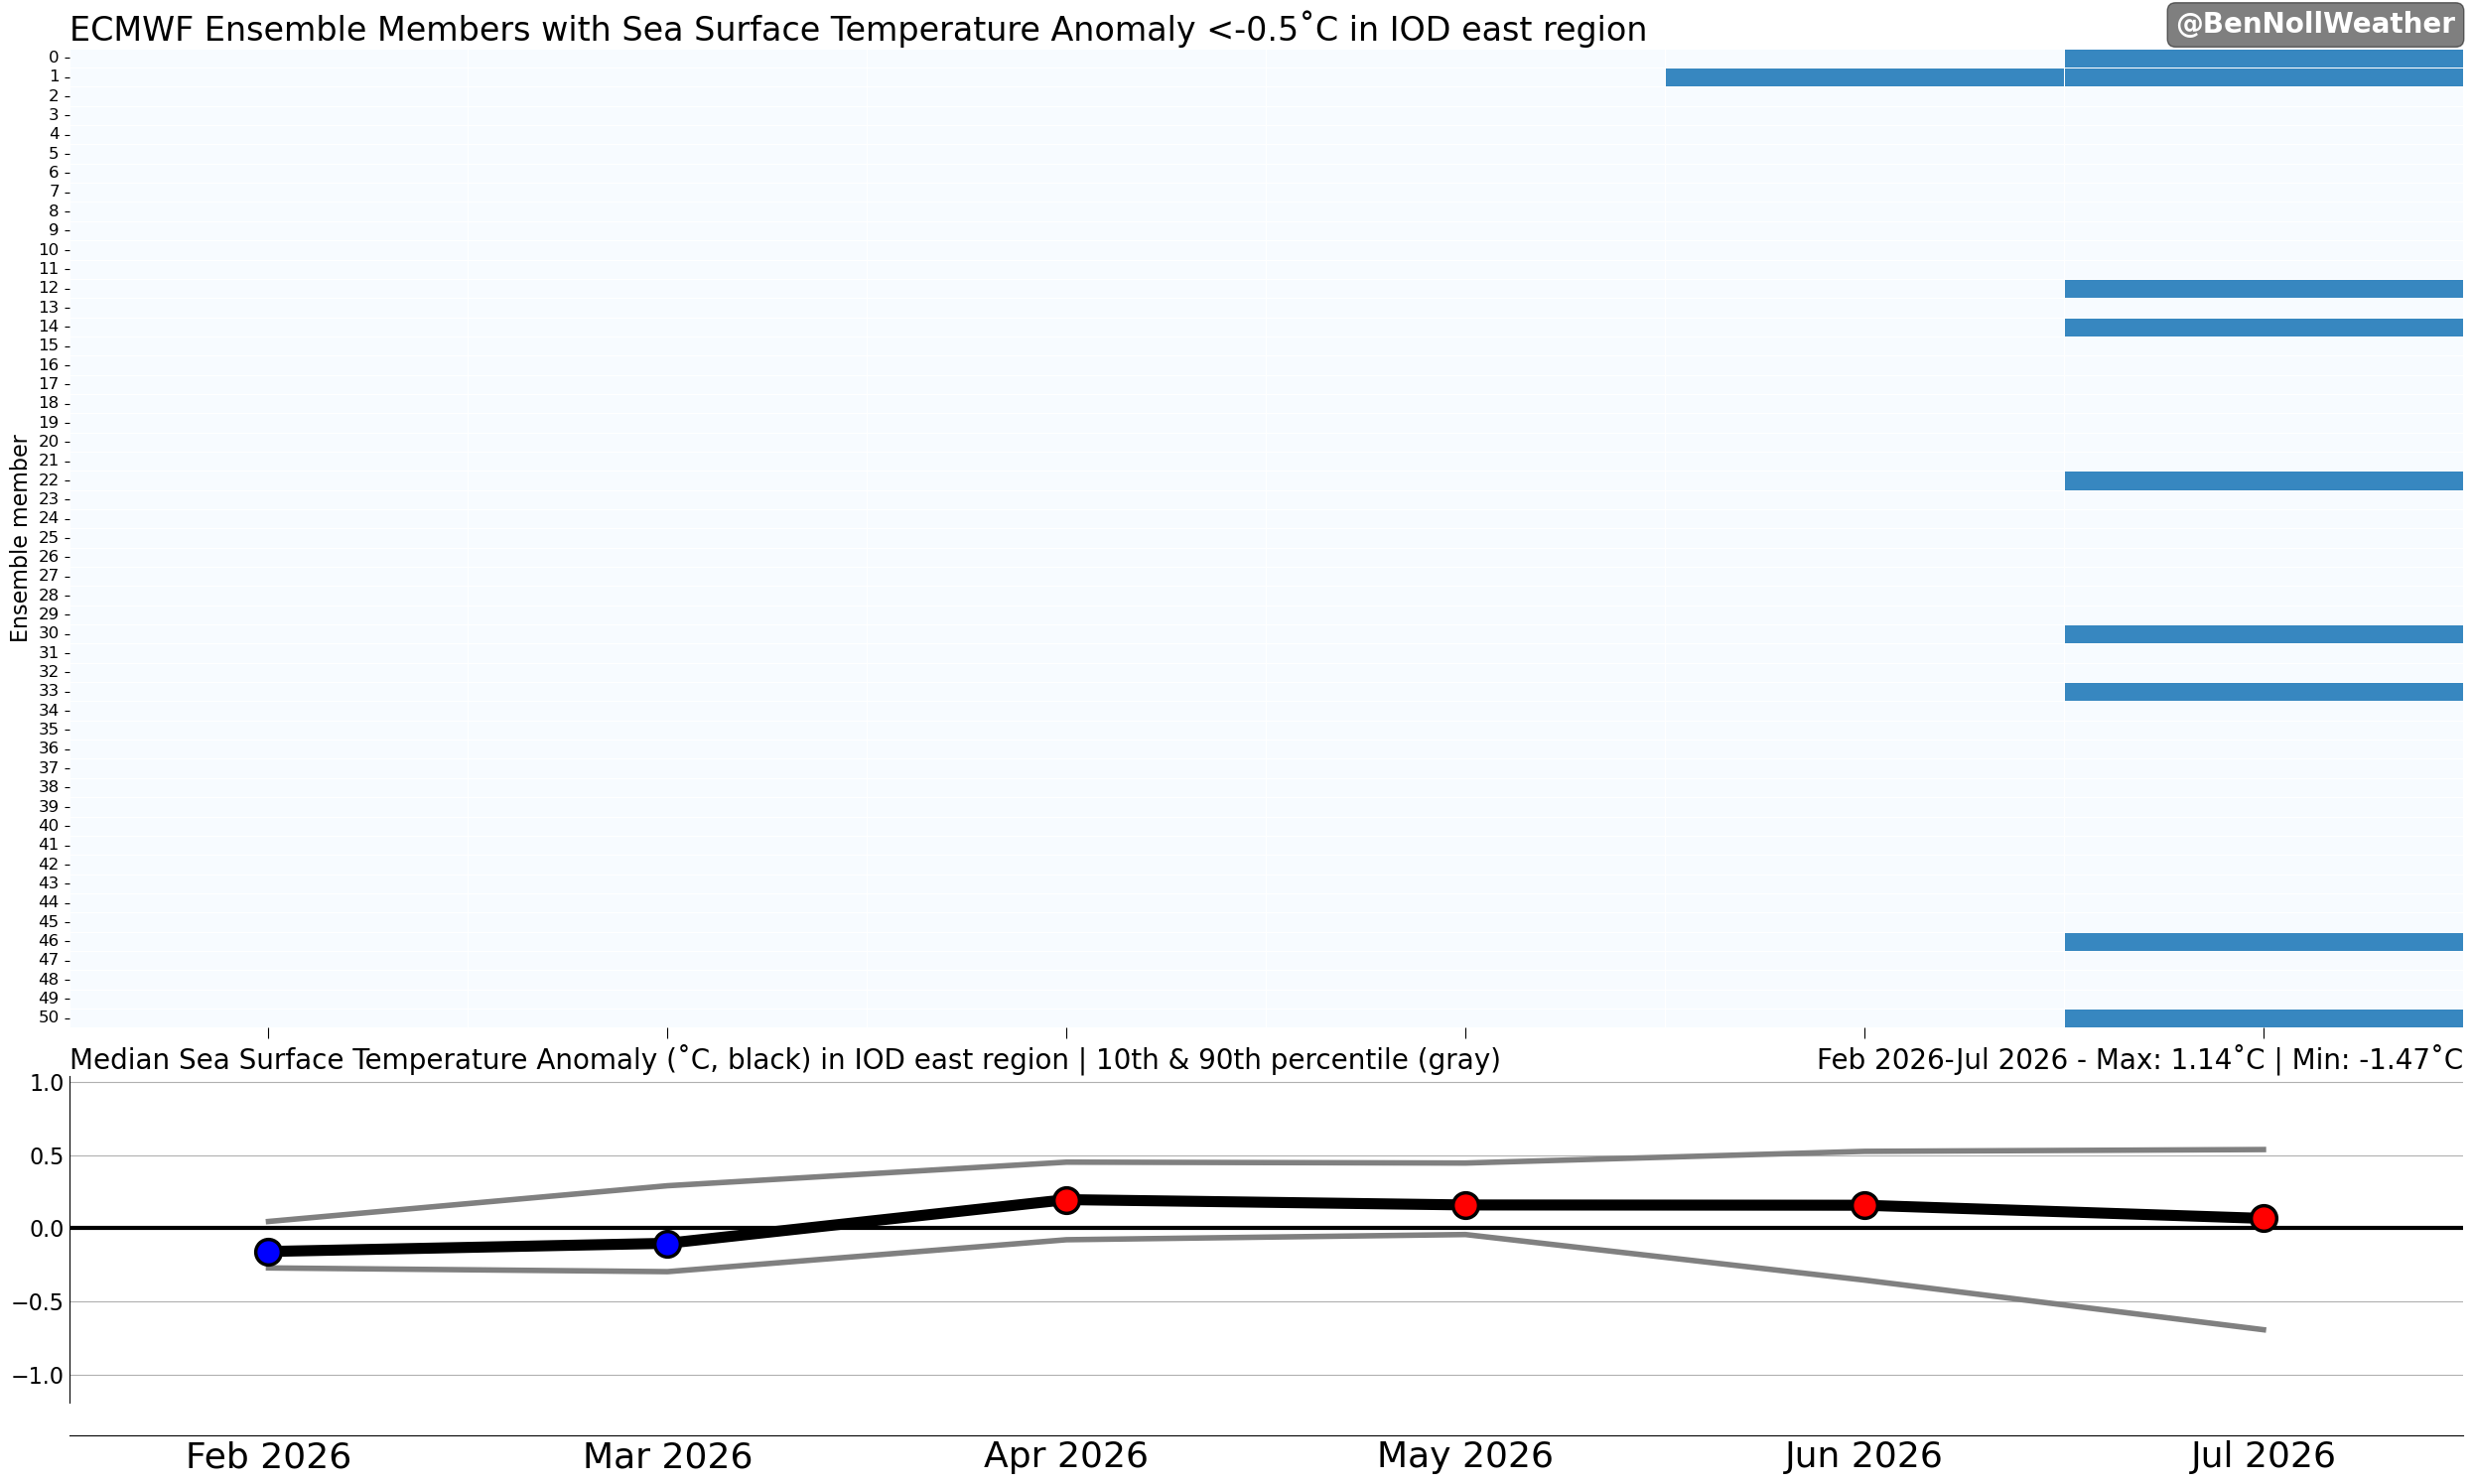2472x1484 pixels.
Task: Click the blue bar for ensemble member 30
Action: pyautogui.click(x=2263, y=634)
